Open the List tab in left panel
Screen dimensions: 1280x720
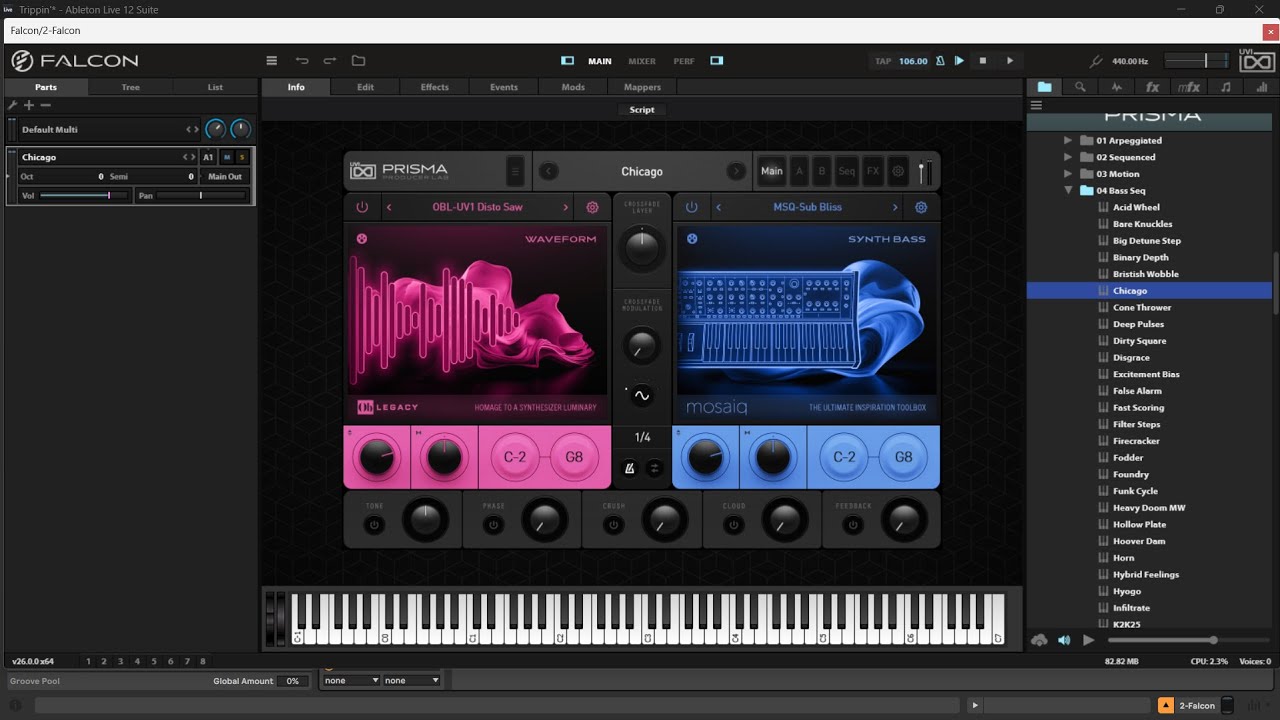coord(215,87)
